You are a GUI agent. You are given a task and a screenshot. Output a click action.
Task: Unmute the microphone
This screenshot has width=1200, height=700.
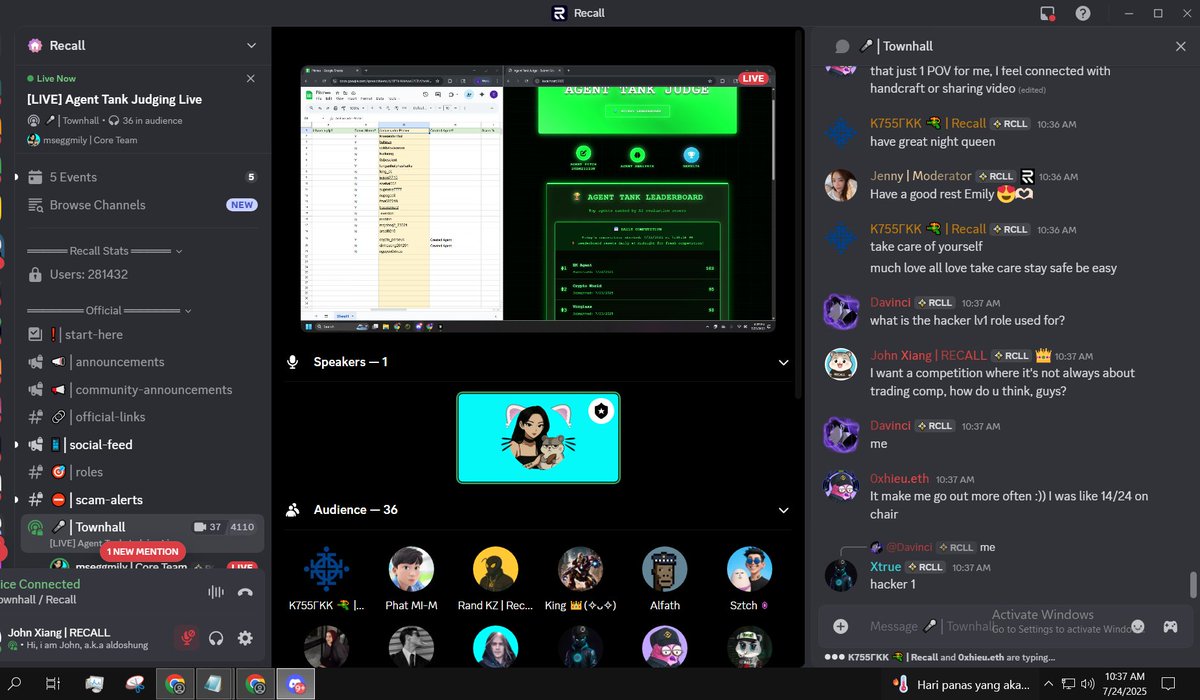pyautogui.click(x=186, y=638)
